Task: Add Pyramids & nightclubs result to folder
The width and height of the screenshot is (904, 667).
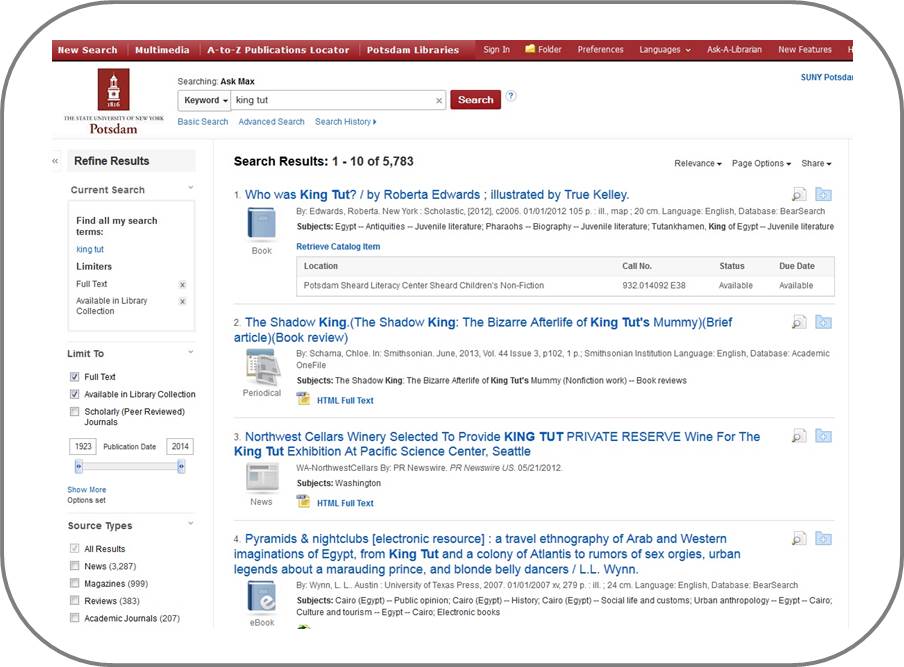Action: [x=823, y=538]
